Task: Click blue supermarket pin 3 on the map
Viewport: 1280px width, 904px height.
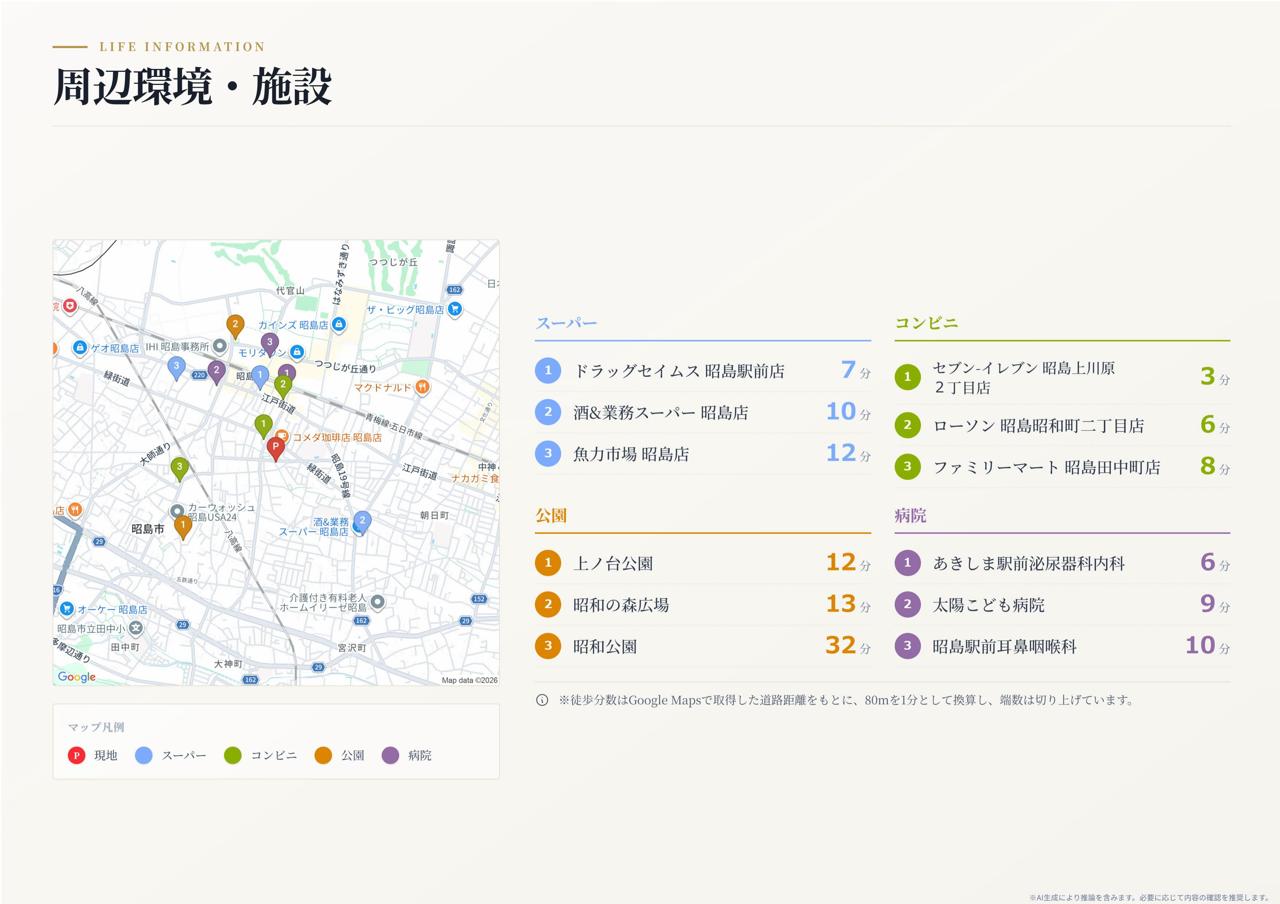Action: point(176,368)
